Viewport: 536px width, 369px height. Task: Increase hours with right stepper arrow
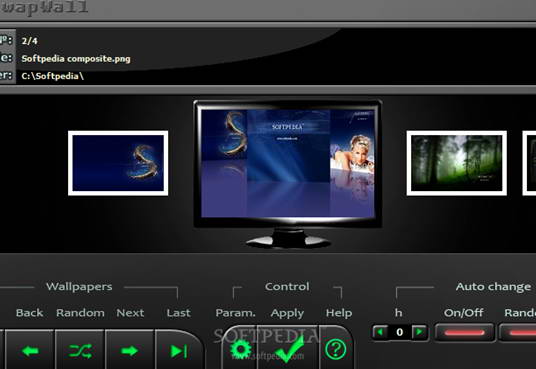pyautogui.click(x=419, y=332)
